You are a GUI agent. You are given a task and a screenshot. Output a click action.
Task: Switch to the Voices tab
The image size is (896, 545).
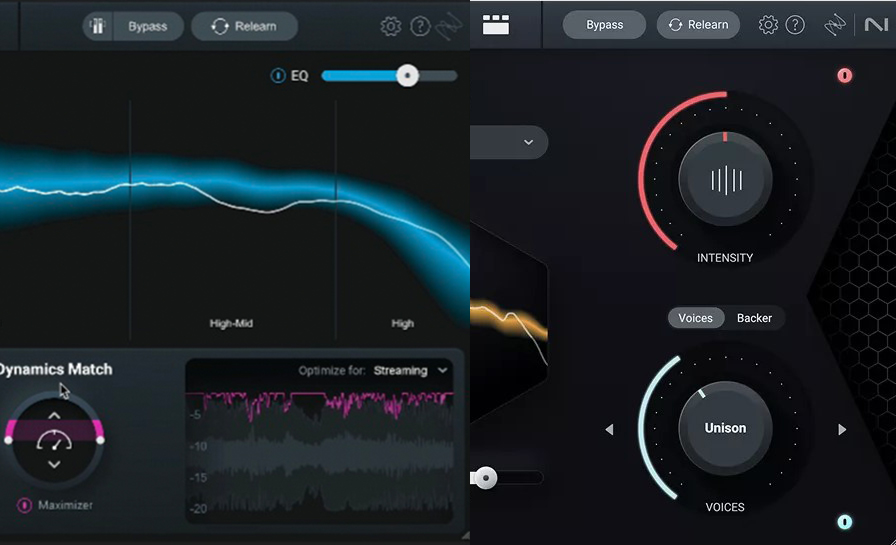(695, 318)
